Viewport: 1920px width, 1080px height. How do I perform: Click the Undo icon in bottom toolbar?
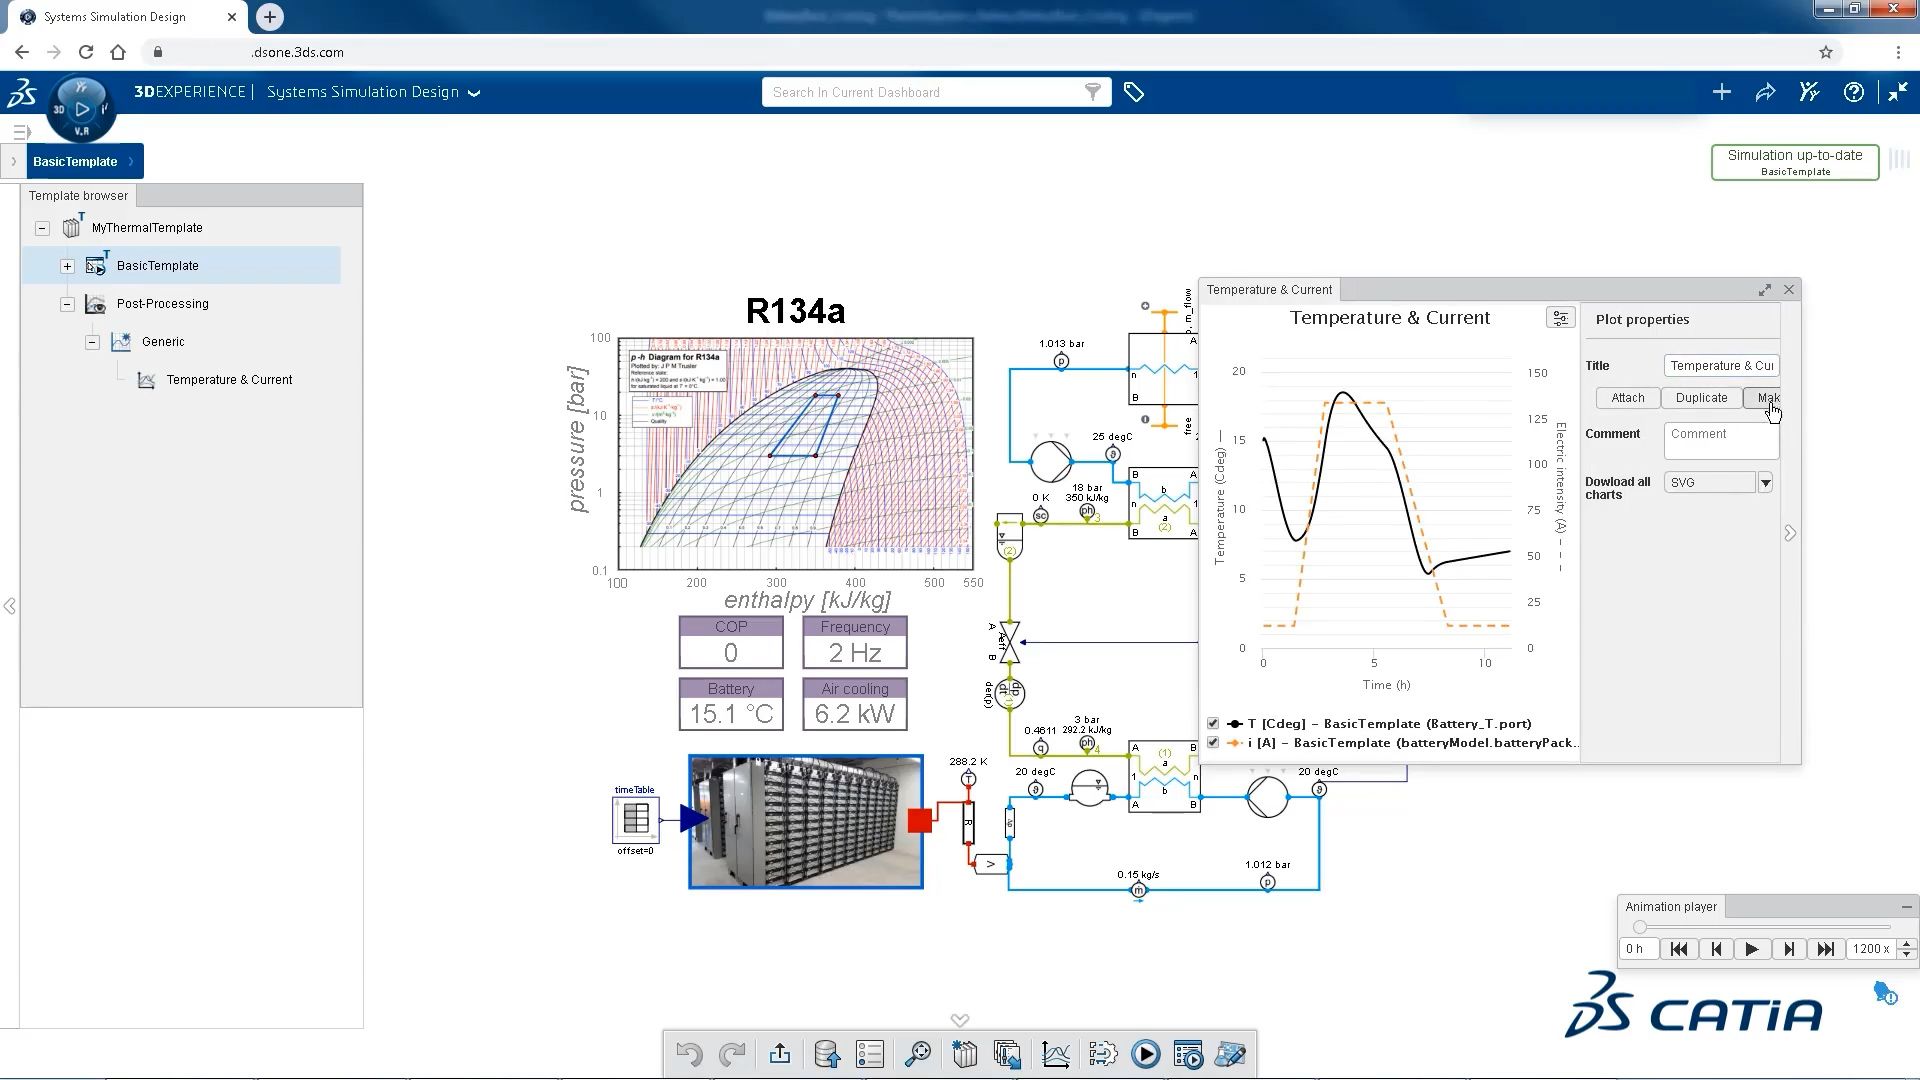click(688, 1054)
